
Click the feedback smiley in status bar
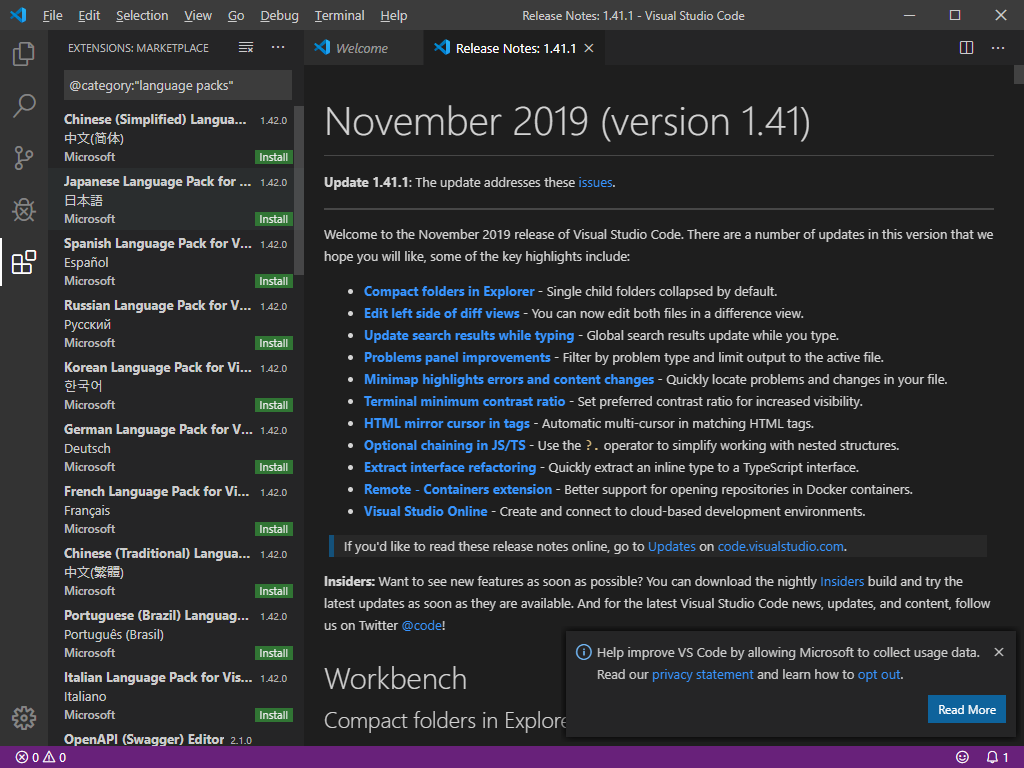[x=962, y=757]
